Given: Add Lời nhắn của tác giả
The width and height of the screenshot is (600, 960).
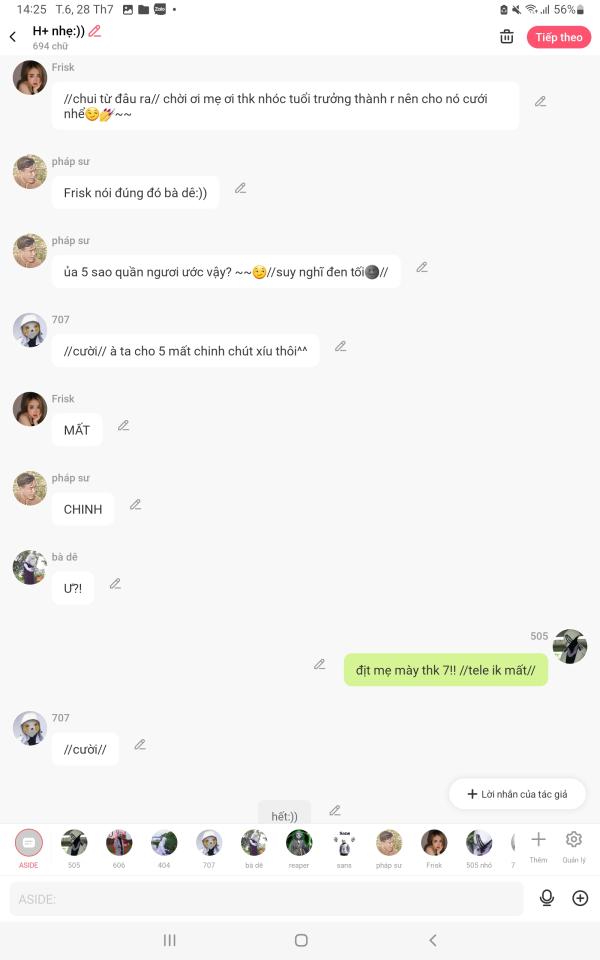Looking at the screenshot, I should tap(517, 794).
